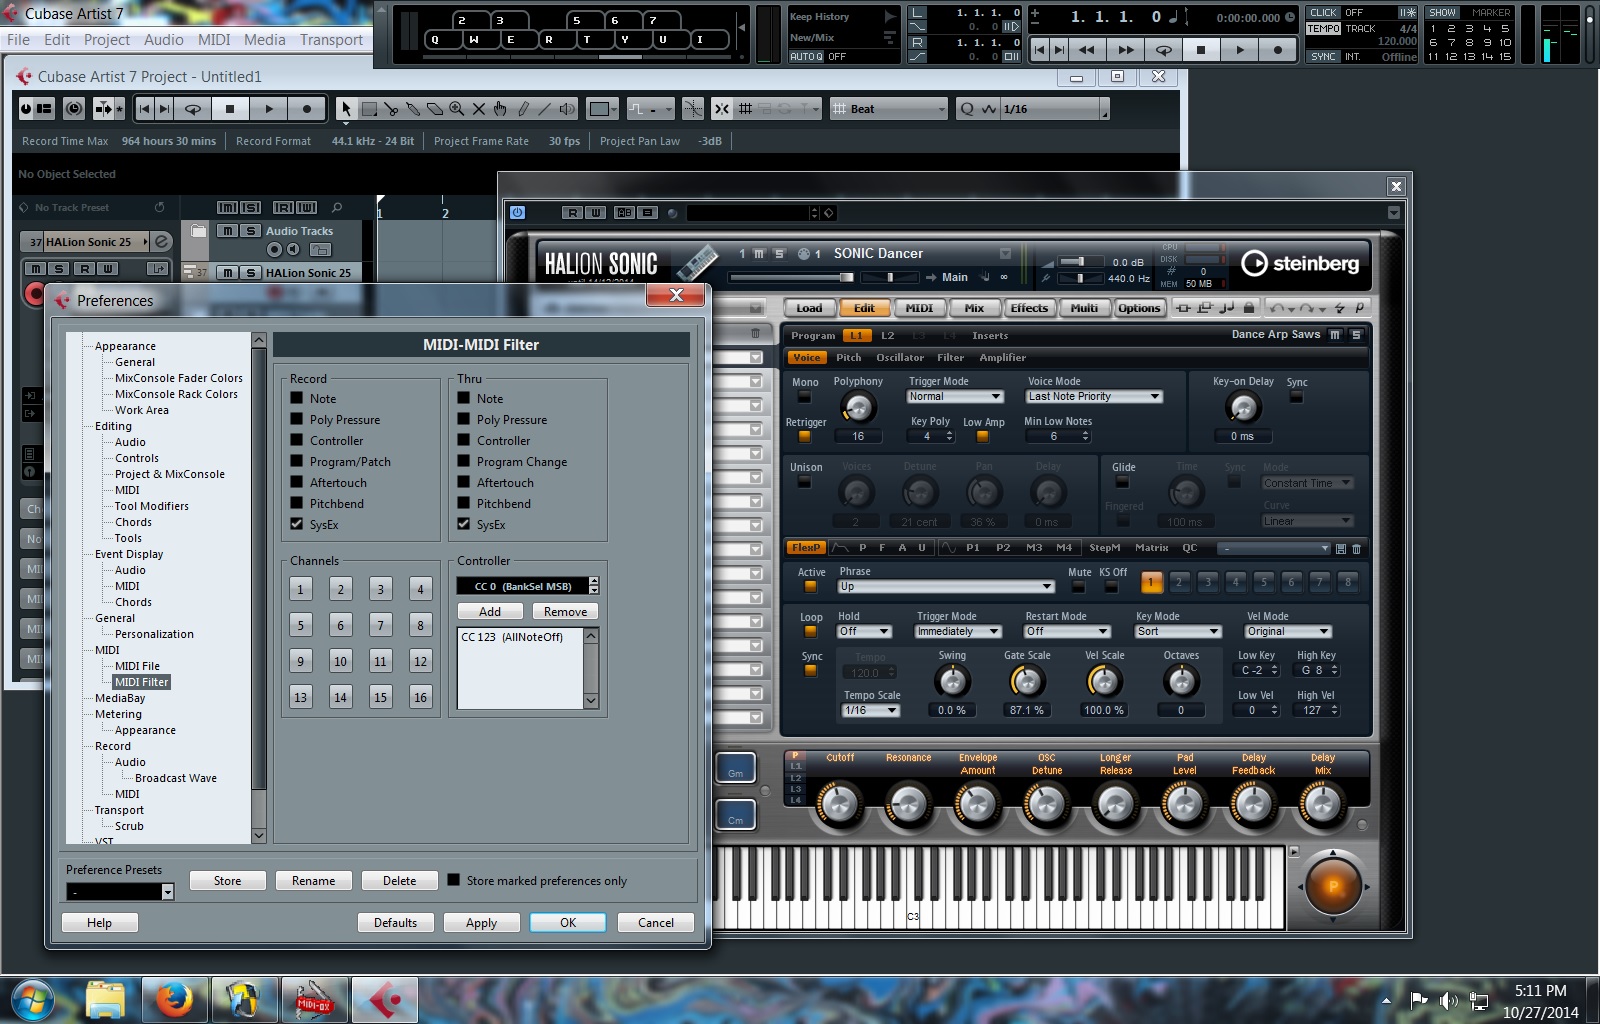The height and width of the screenshot is (1024, 1600).
Task: Open Vel Mode Original dropdown
Action: (x=1288, y=632)
